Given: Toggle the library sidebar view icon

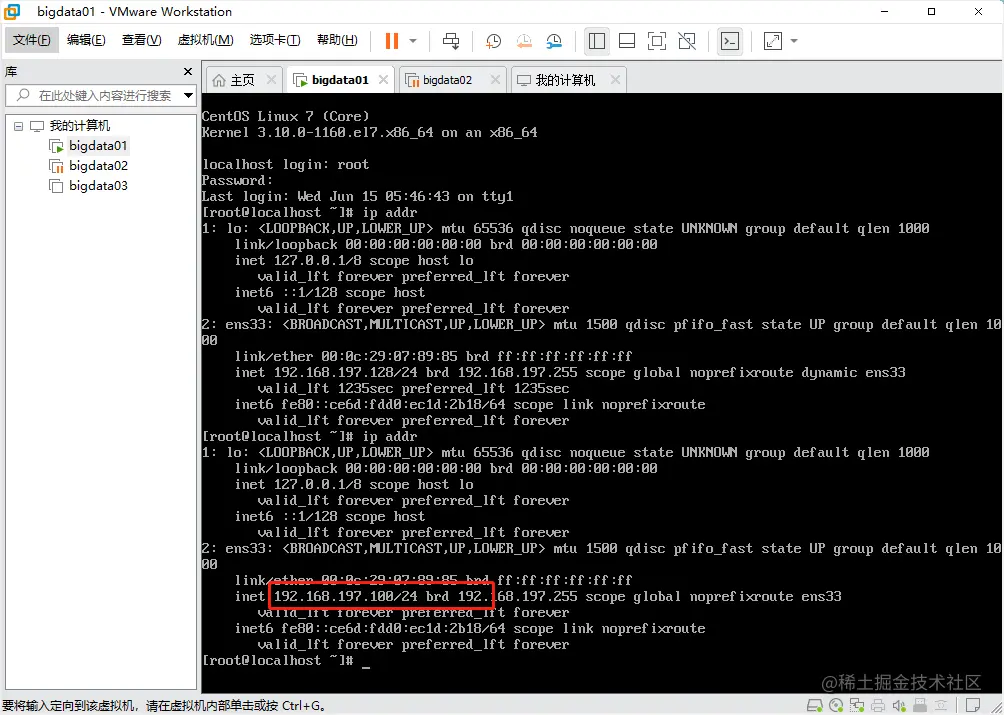Looking at the screenshot, I should (x=597, y=41).
